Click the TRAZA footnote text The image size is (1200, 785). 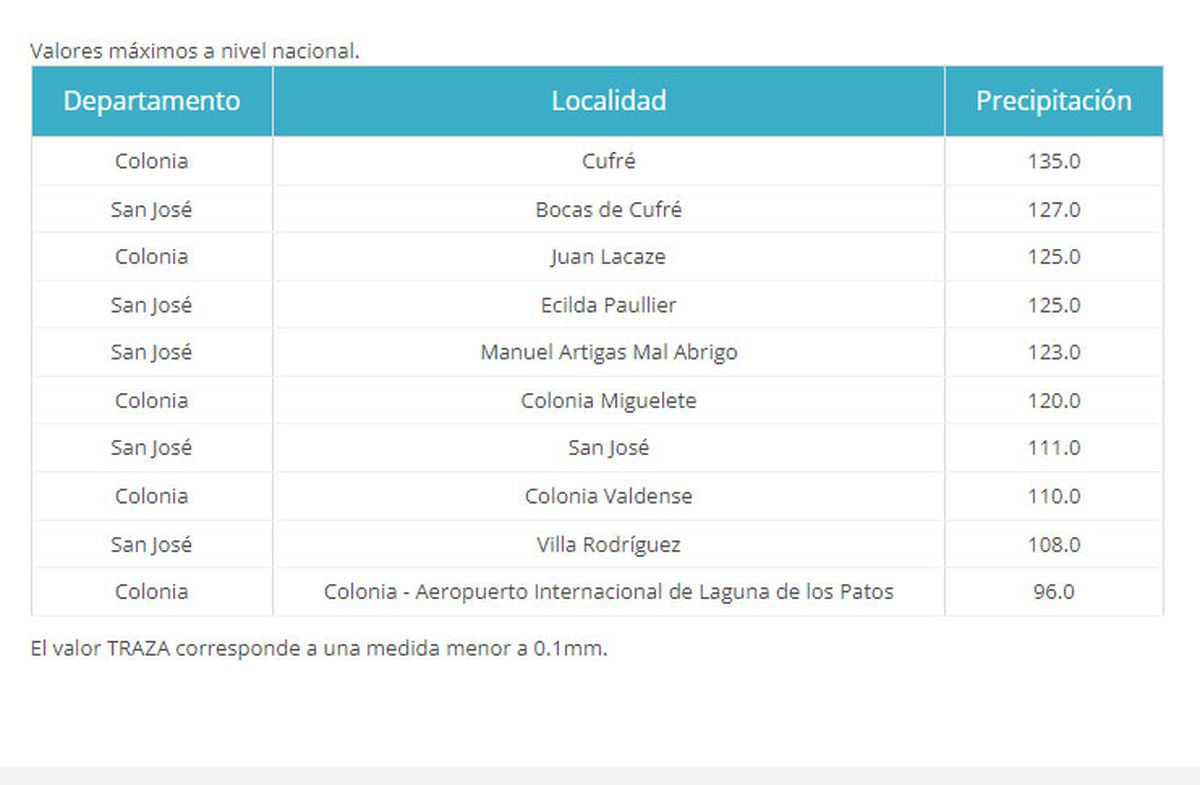319,648
